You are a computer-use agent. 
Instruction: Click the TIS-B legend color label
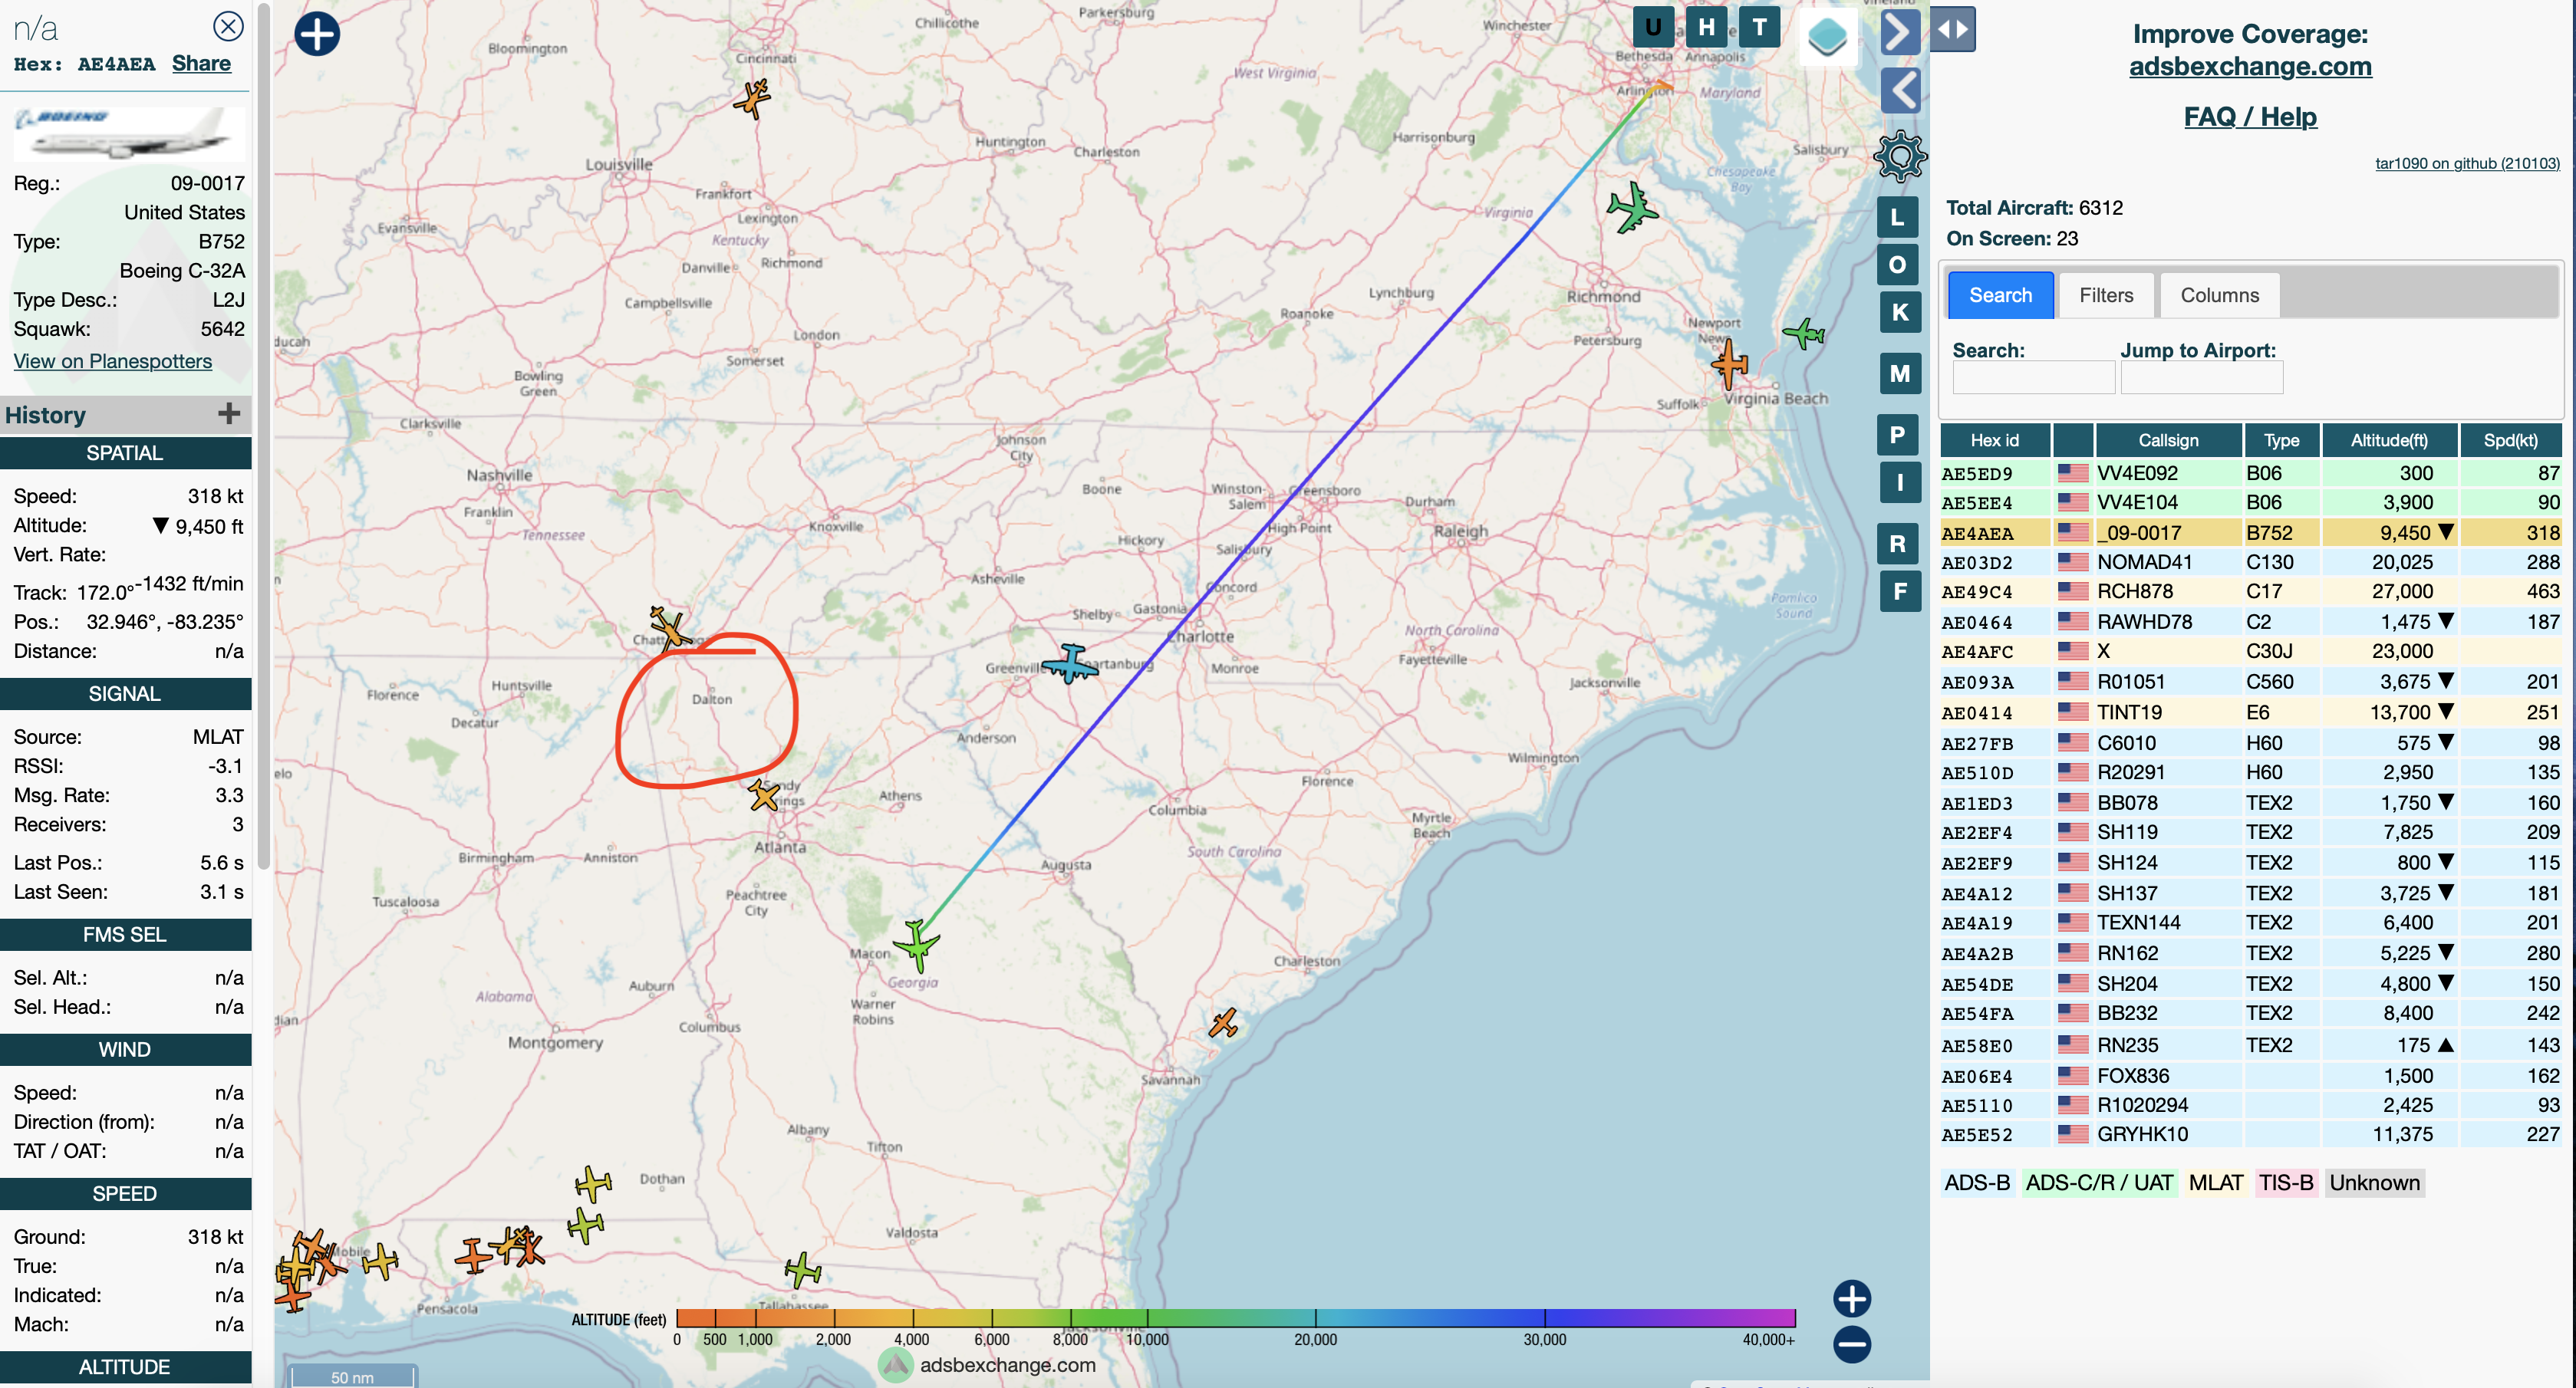pos(2286,1183)
